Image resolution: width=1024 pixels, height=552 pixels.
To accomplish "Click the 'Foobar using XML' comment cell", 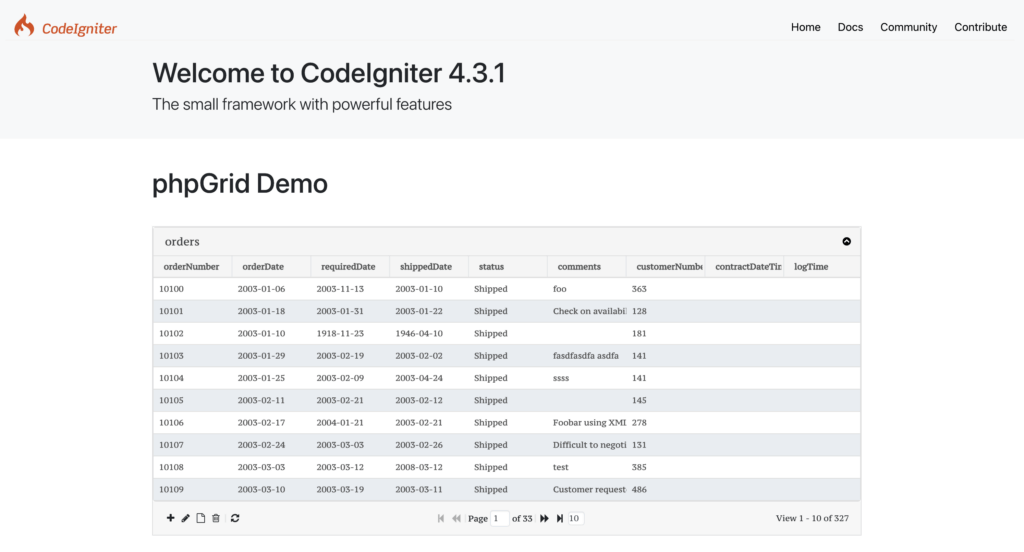I will [586, 423].
